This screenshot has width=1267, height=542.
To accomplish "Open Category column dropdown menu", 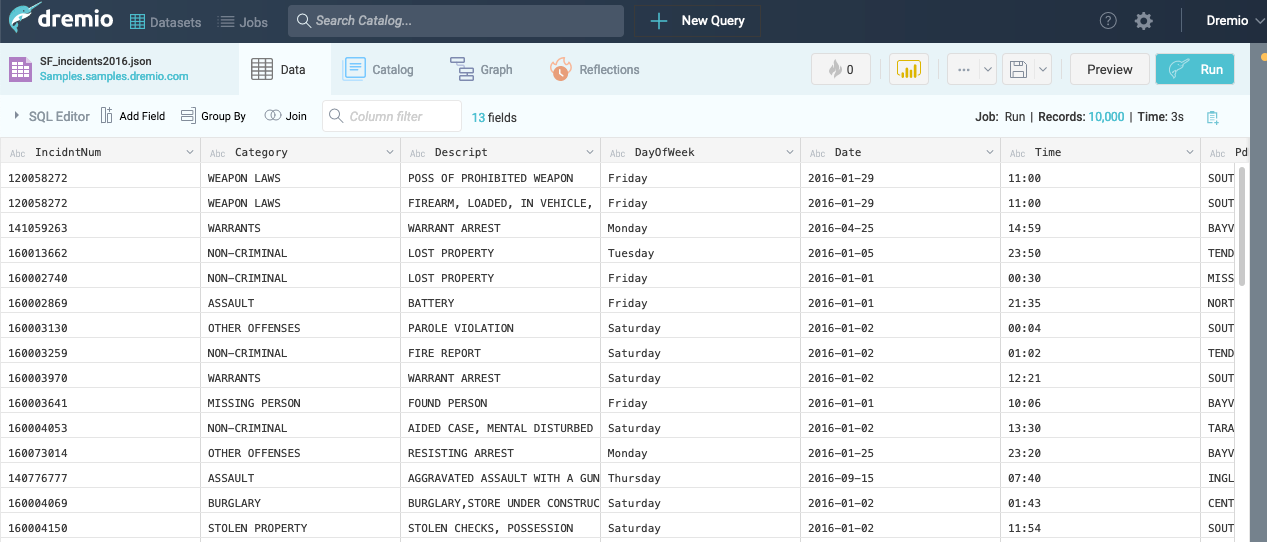I will point(390,152).
